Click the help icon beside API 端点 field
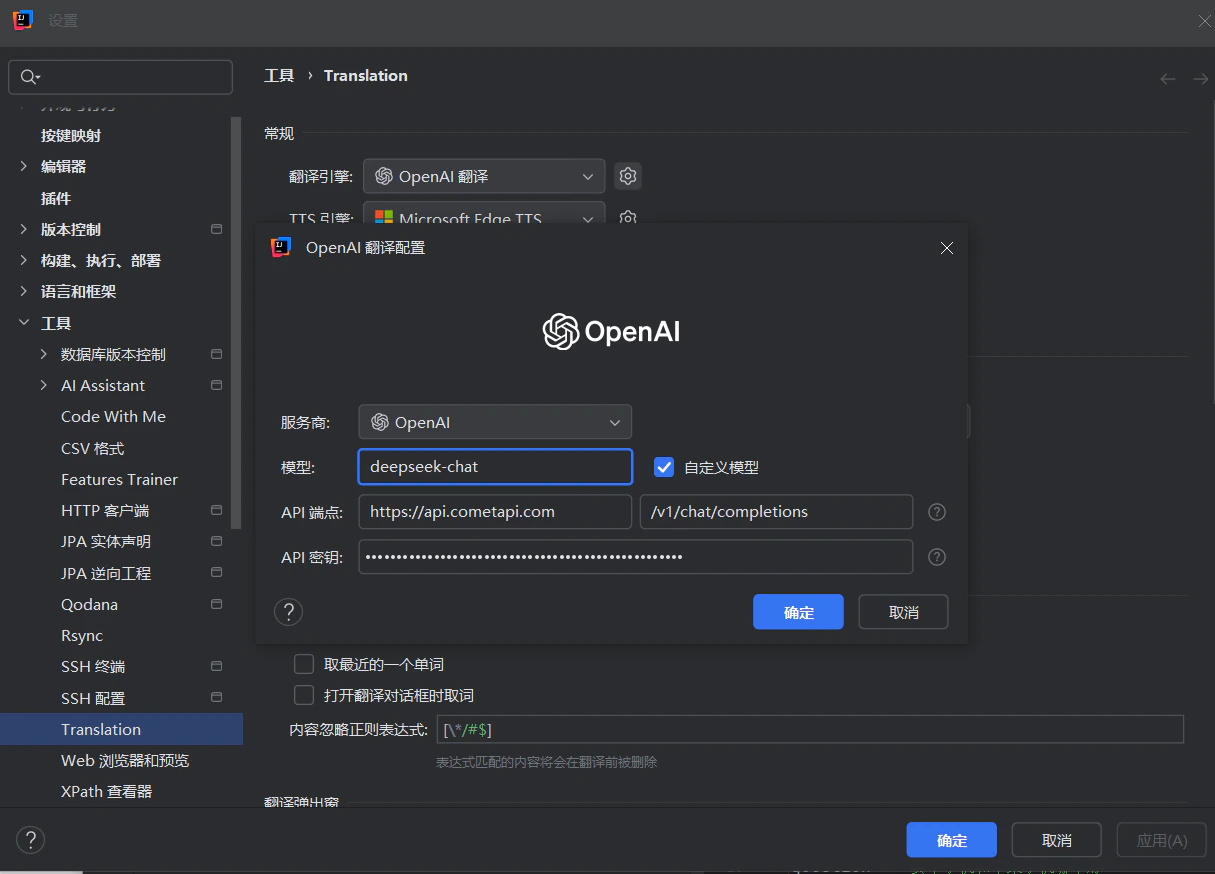 (x=936, y=511)
